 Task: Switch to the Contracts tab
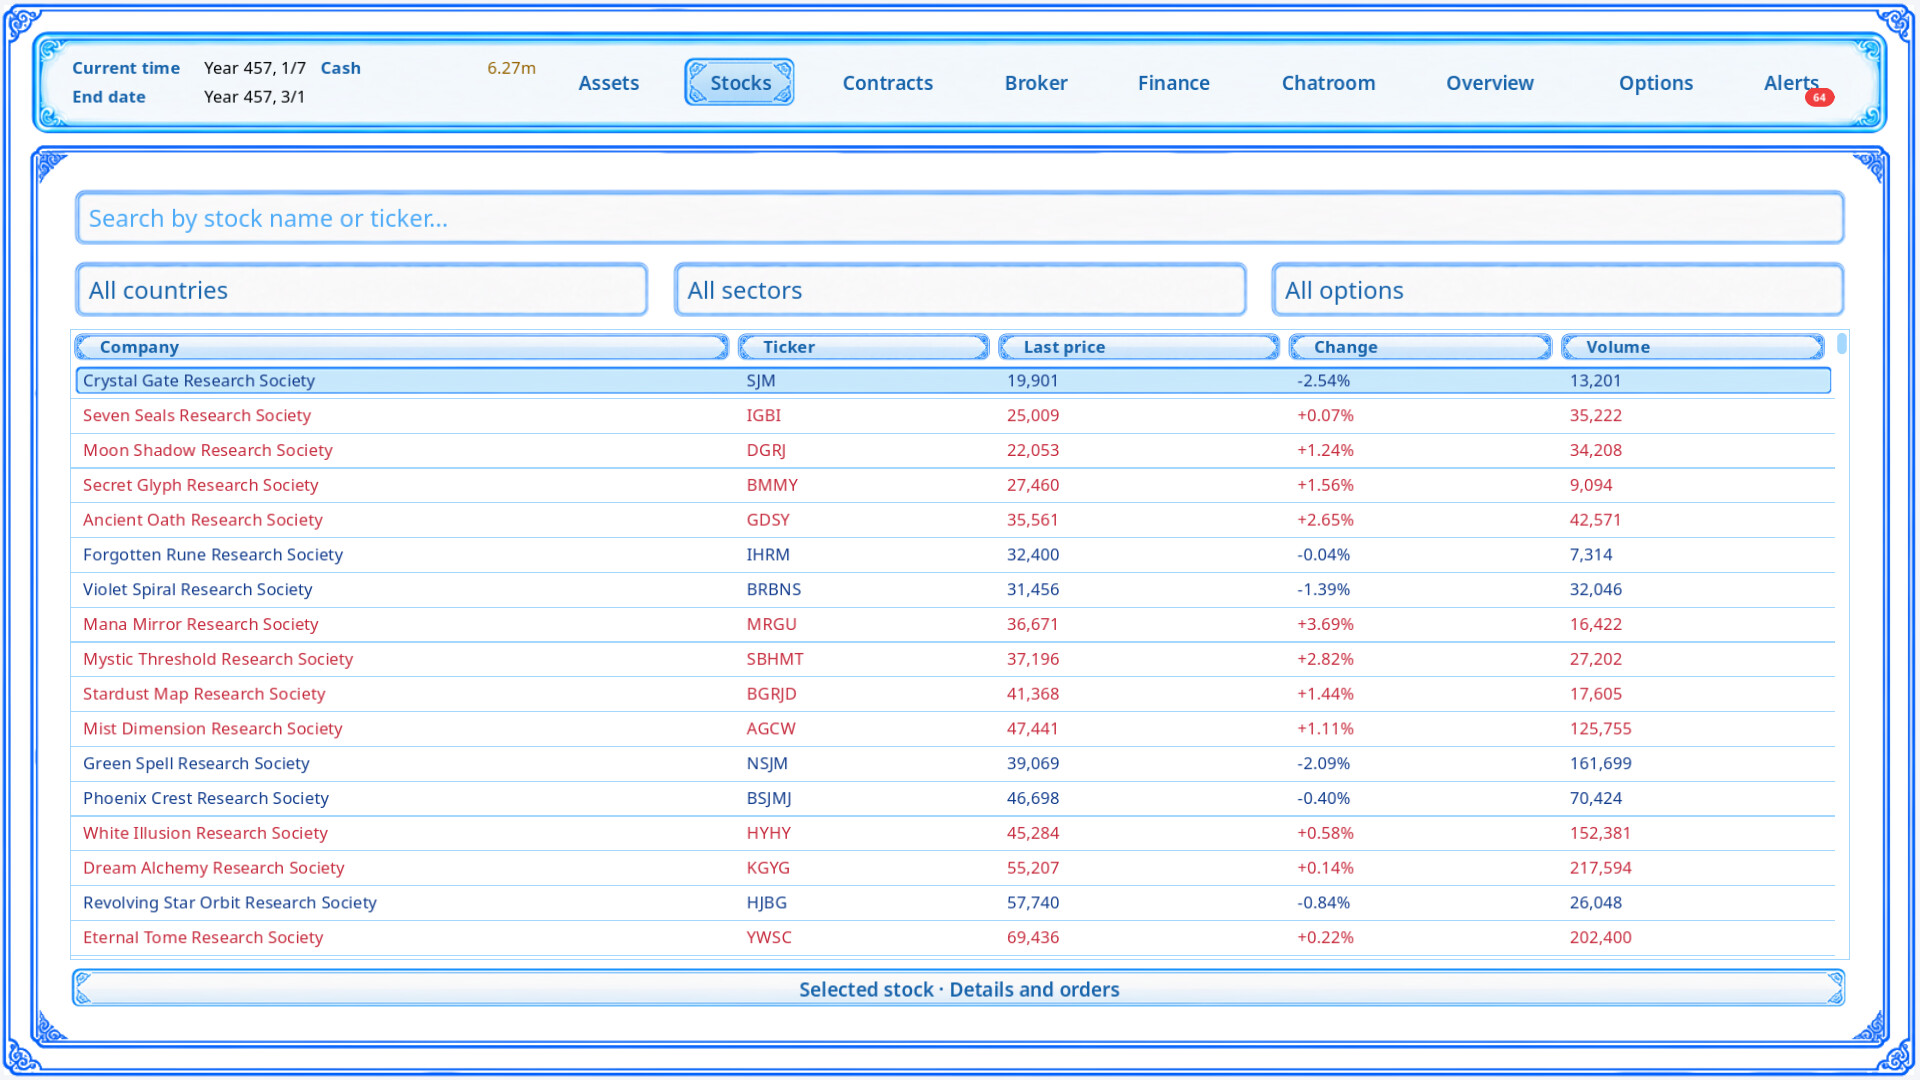pos(887,83)
